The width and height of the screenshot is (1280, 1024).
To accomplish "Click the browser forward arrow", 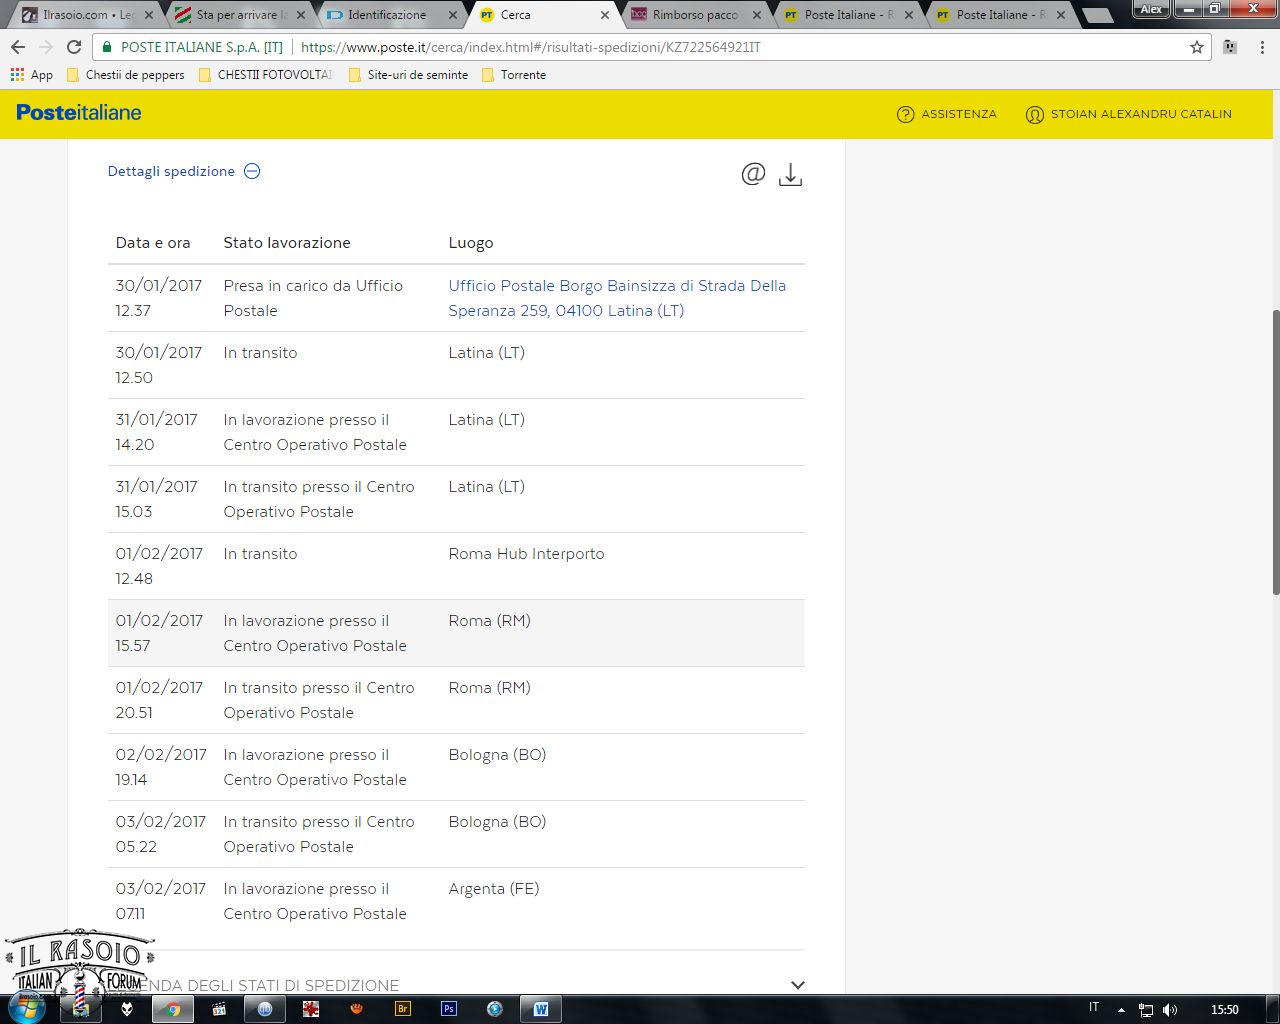I will click(x=46, y=47).
